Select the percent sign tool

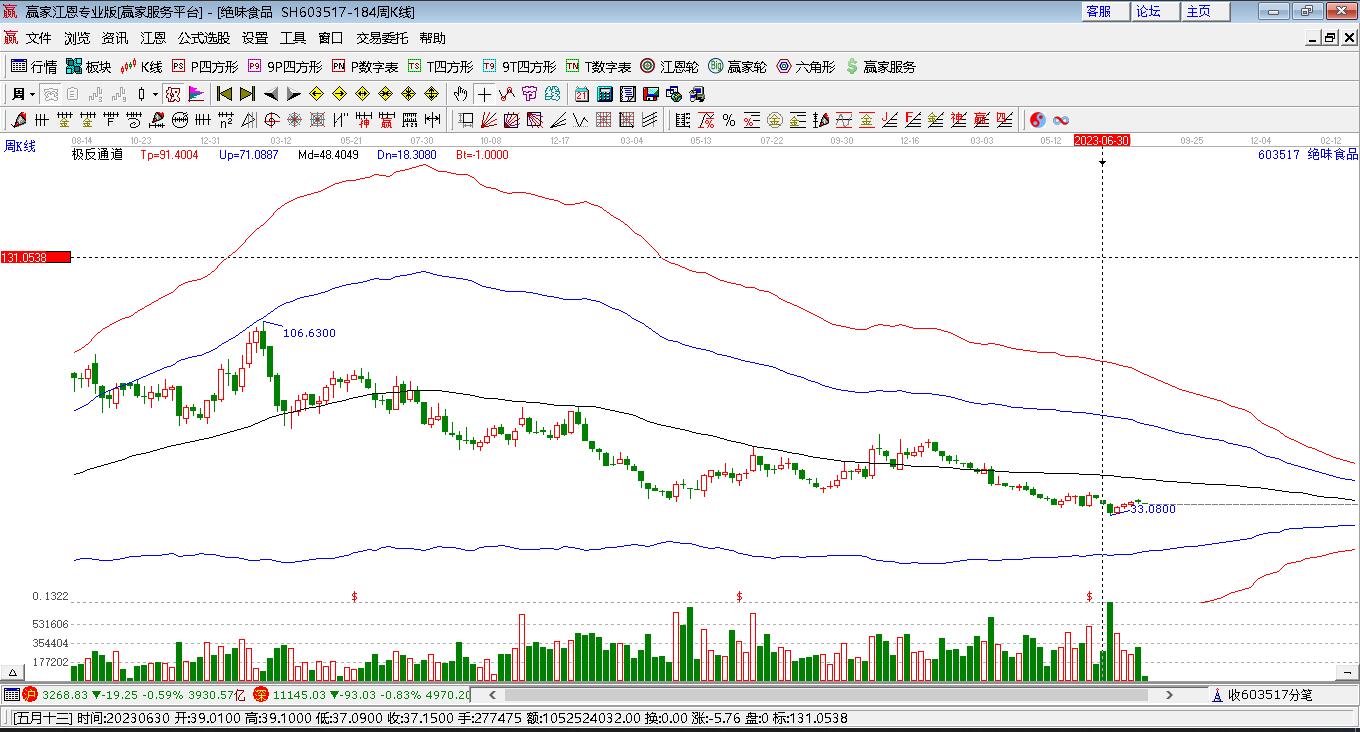click(729, 120)
